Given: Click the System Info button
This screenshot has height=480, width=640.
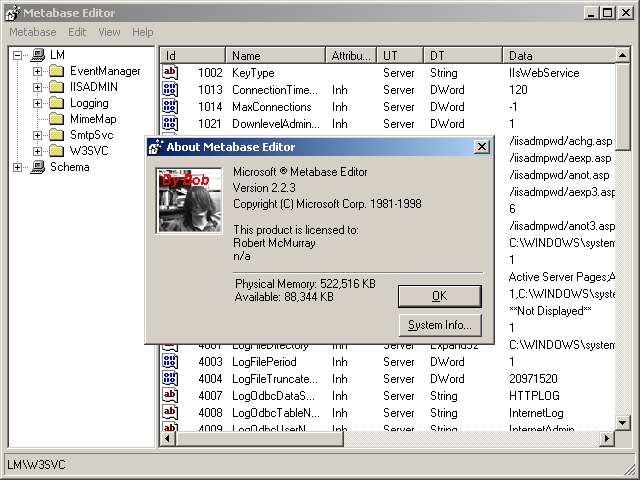Looking at the screenshot, I should click(x=440, y=325).
